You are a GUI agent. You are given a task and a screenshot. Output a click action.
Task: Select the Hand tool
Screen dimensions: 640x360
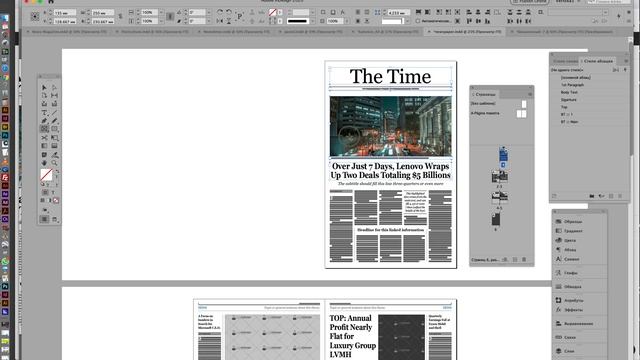44,163
